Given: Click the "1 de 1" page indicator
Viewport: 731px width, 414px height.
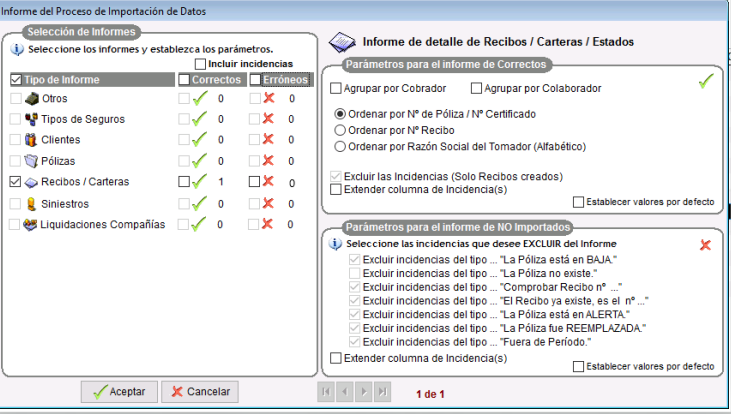Looking at the screenshot, I should (x=430, y=394).
